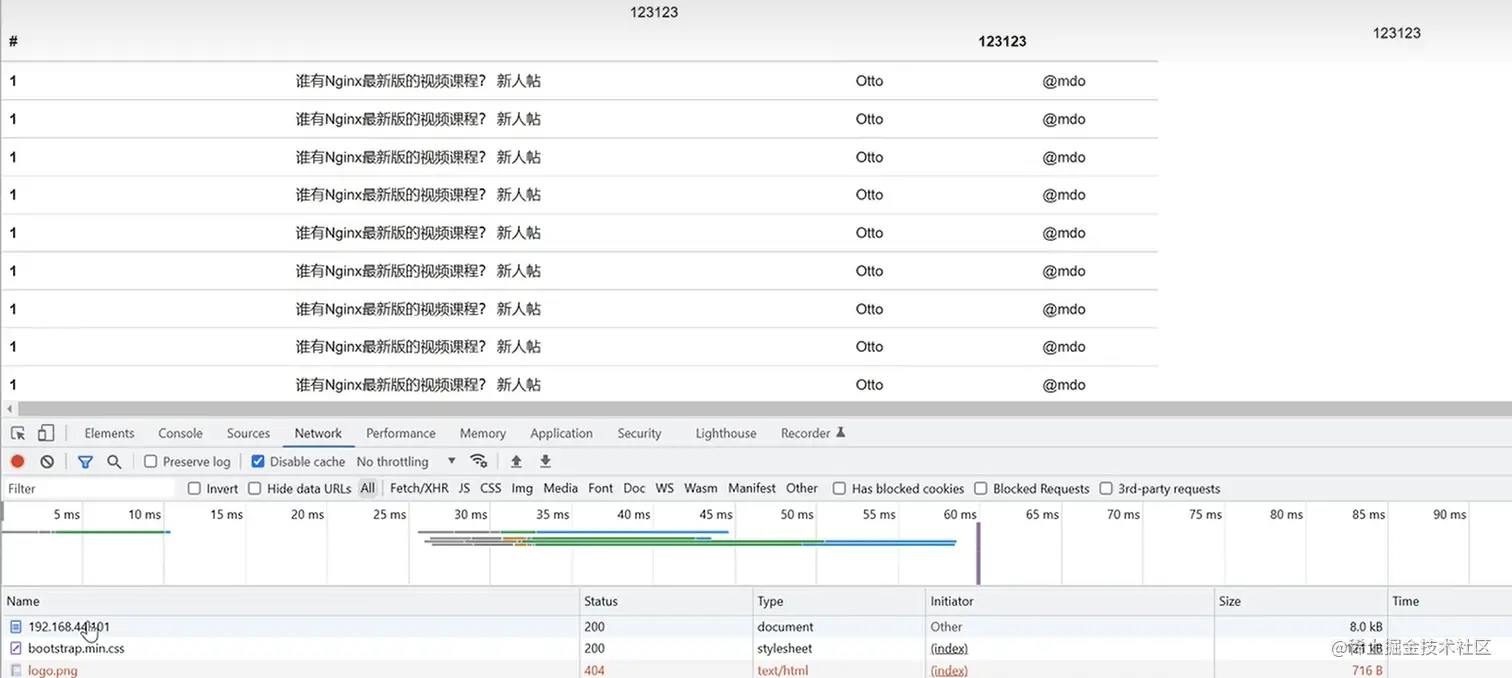Screen dimensions: 1512x678
Task: Open network conditions wifi-gear icon
Action: (x=479, y=461)
